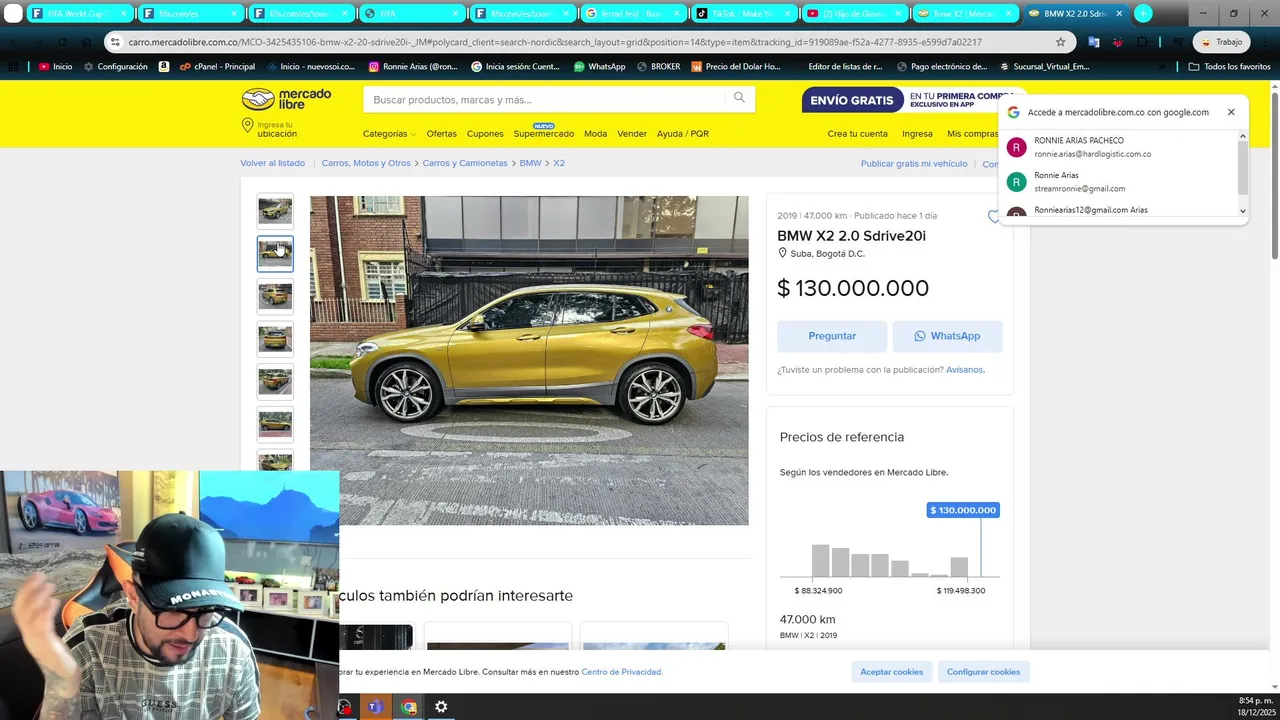
Task: Click the YouTube Inicio bookmark
Action: 56,67
